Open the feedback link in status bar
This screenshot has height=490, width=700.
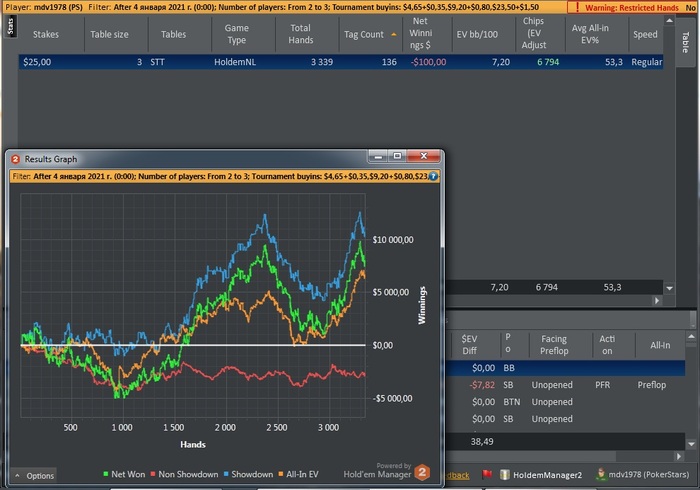point(457,475)
